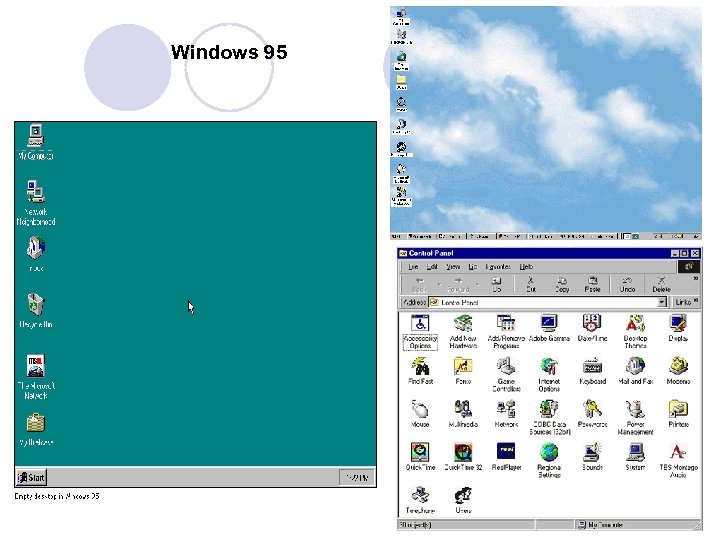Click the Forward toolbar button

(458, 285)
